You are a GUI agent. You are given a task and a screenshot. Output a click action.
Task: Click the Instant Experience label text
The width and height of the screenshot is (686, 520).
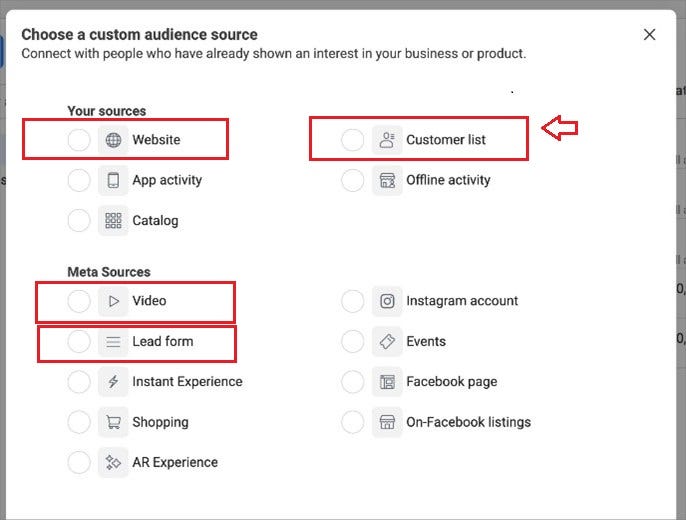click(187, 382)
